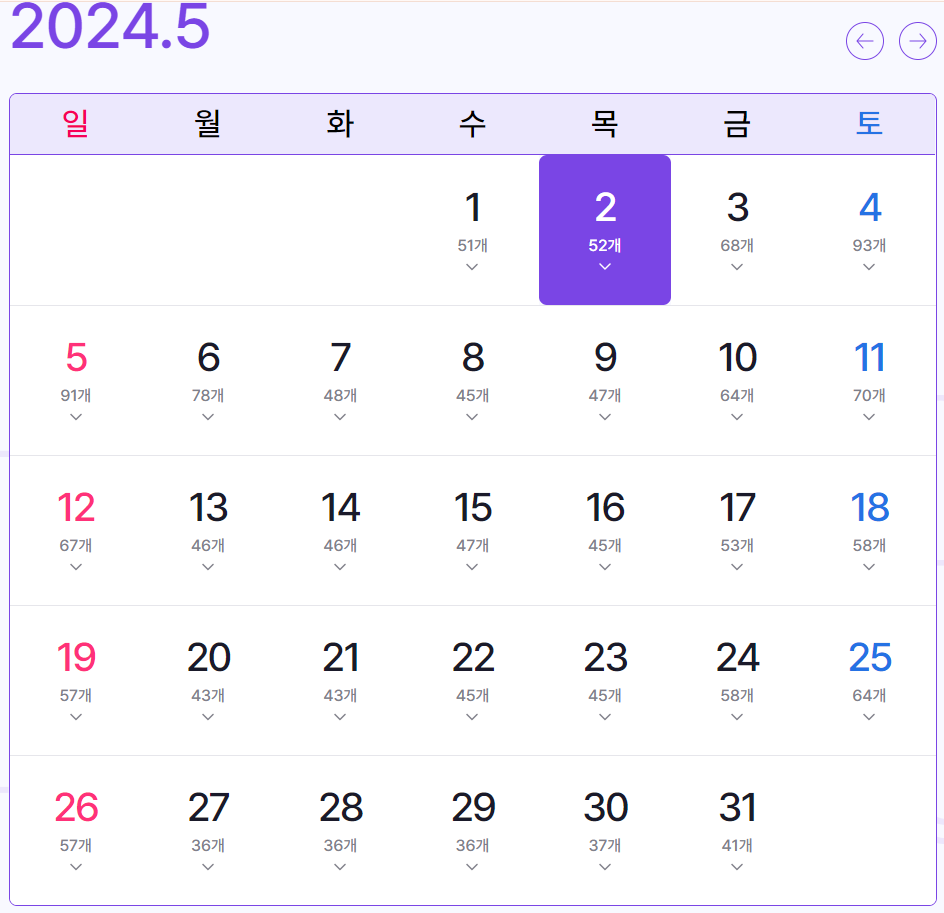Select May 4 on Saturday
The image size is (944, 913).
point(868,209)
